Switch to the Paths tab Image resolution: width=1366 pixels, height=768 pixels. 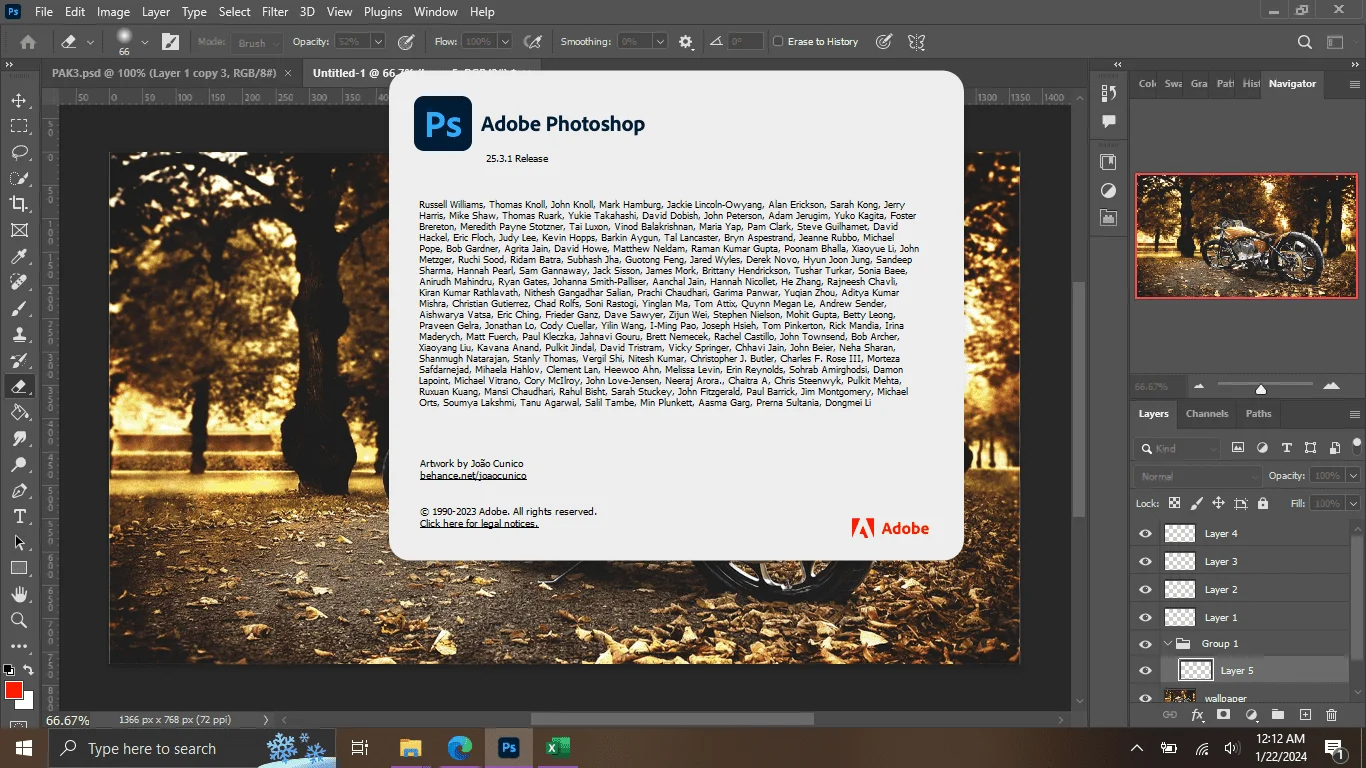(1259, 413)
